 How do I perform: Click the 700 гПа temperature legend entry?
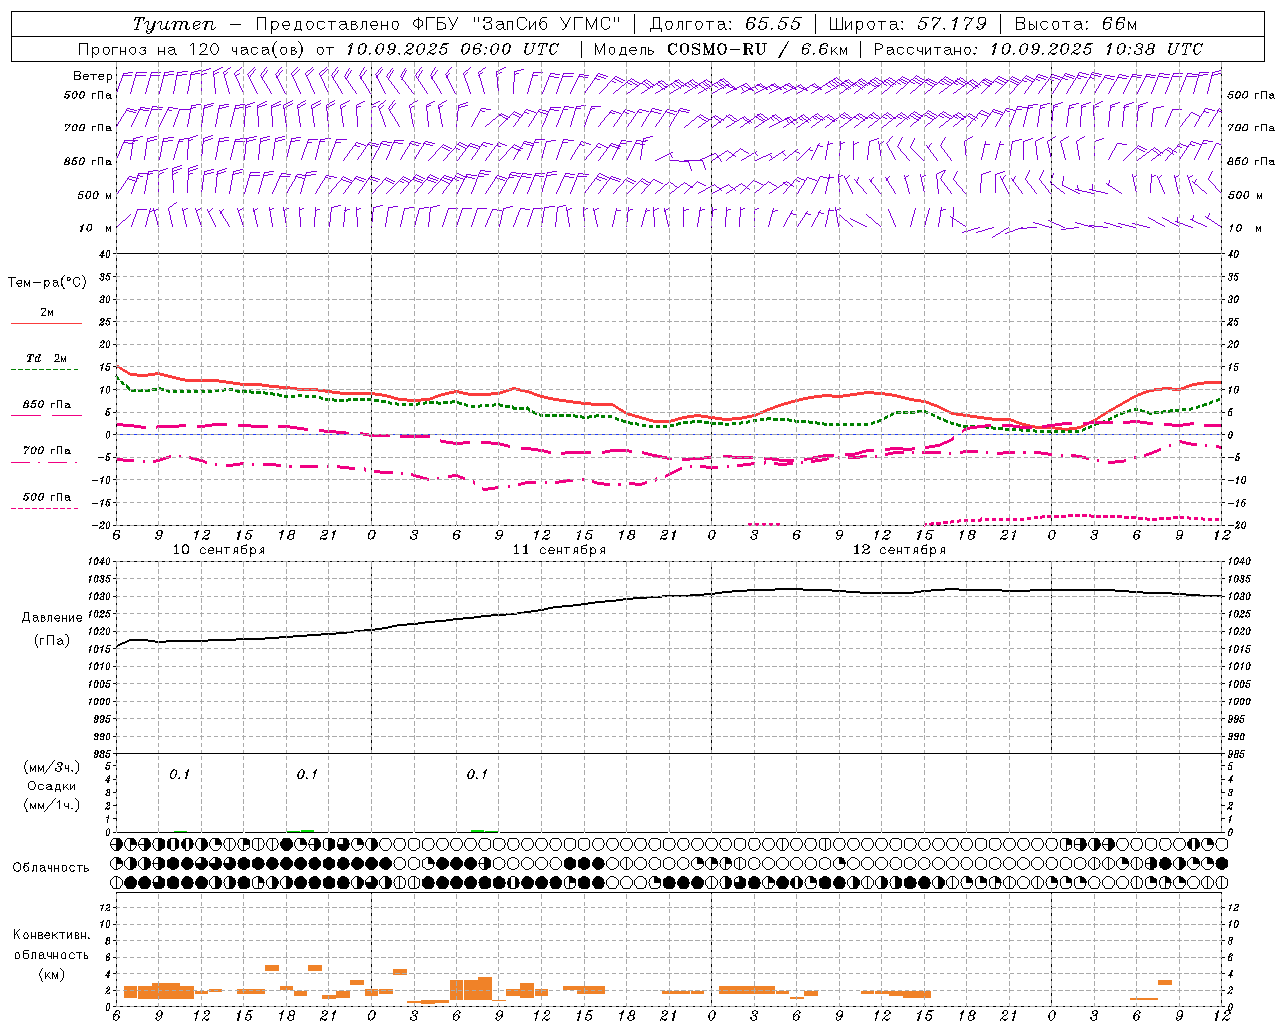[46, 451]
